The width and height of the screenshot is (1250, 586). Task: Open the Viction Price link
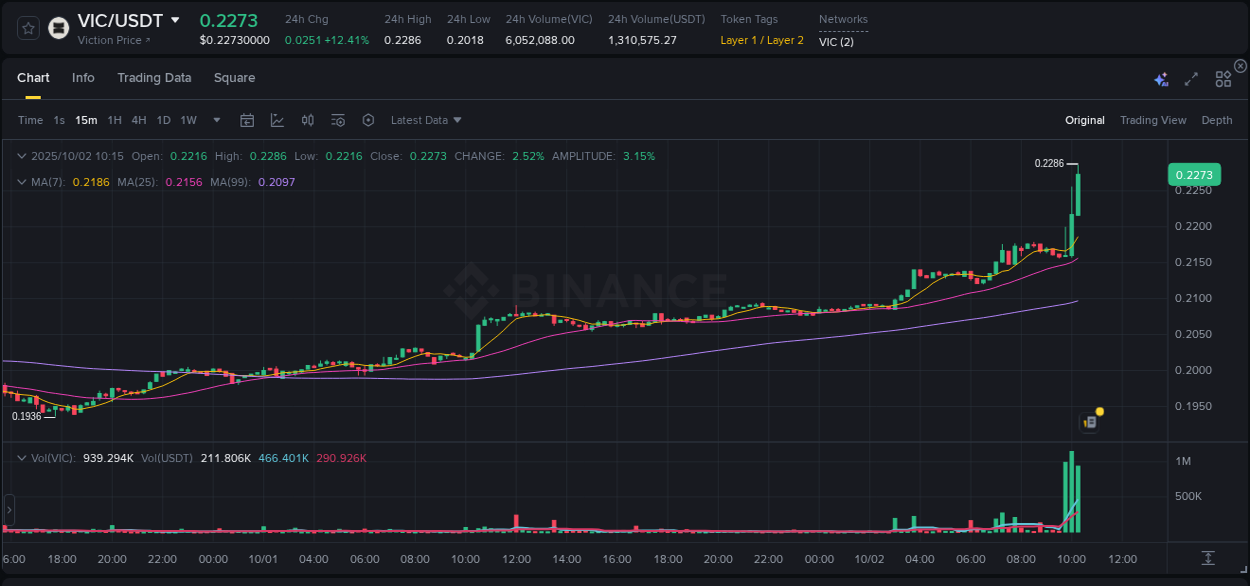click(x=113, y=40)
